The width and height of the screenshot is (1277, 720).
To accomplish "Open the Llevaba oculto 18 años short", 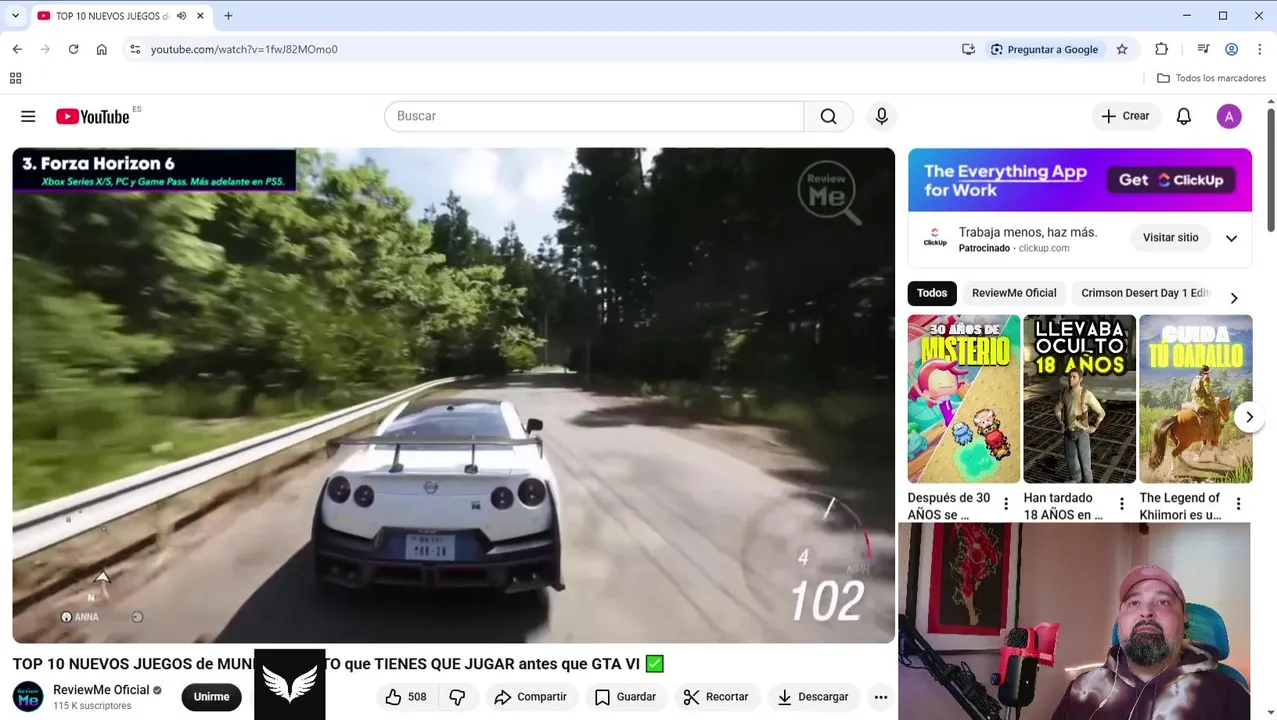I will pyautogui.click(x=1080, y=399).
